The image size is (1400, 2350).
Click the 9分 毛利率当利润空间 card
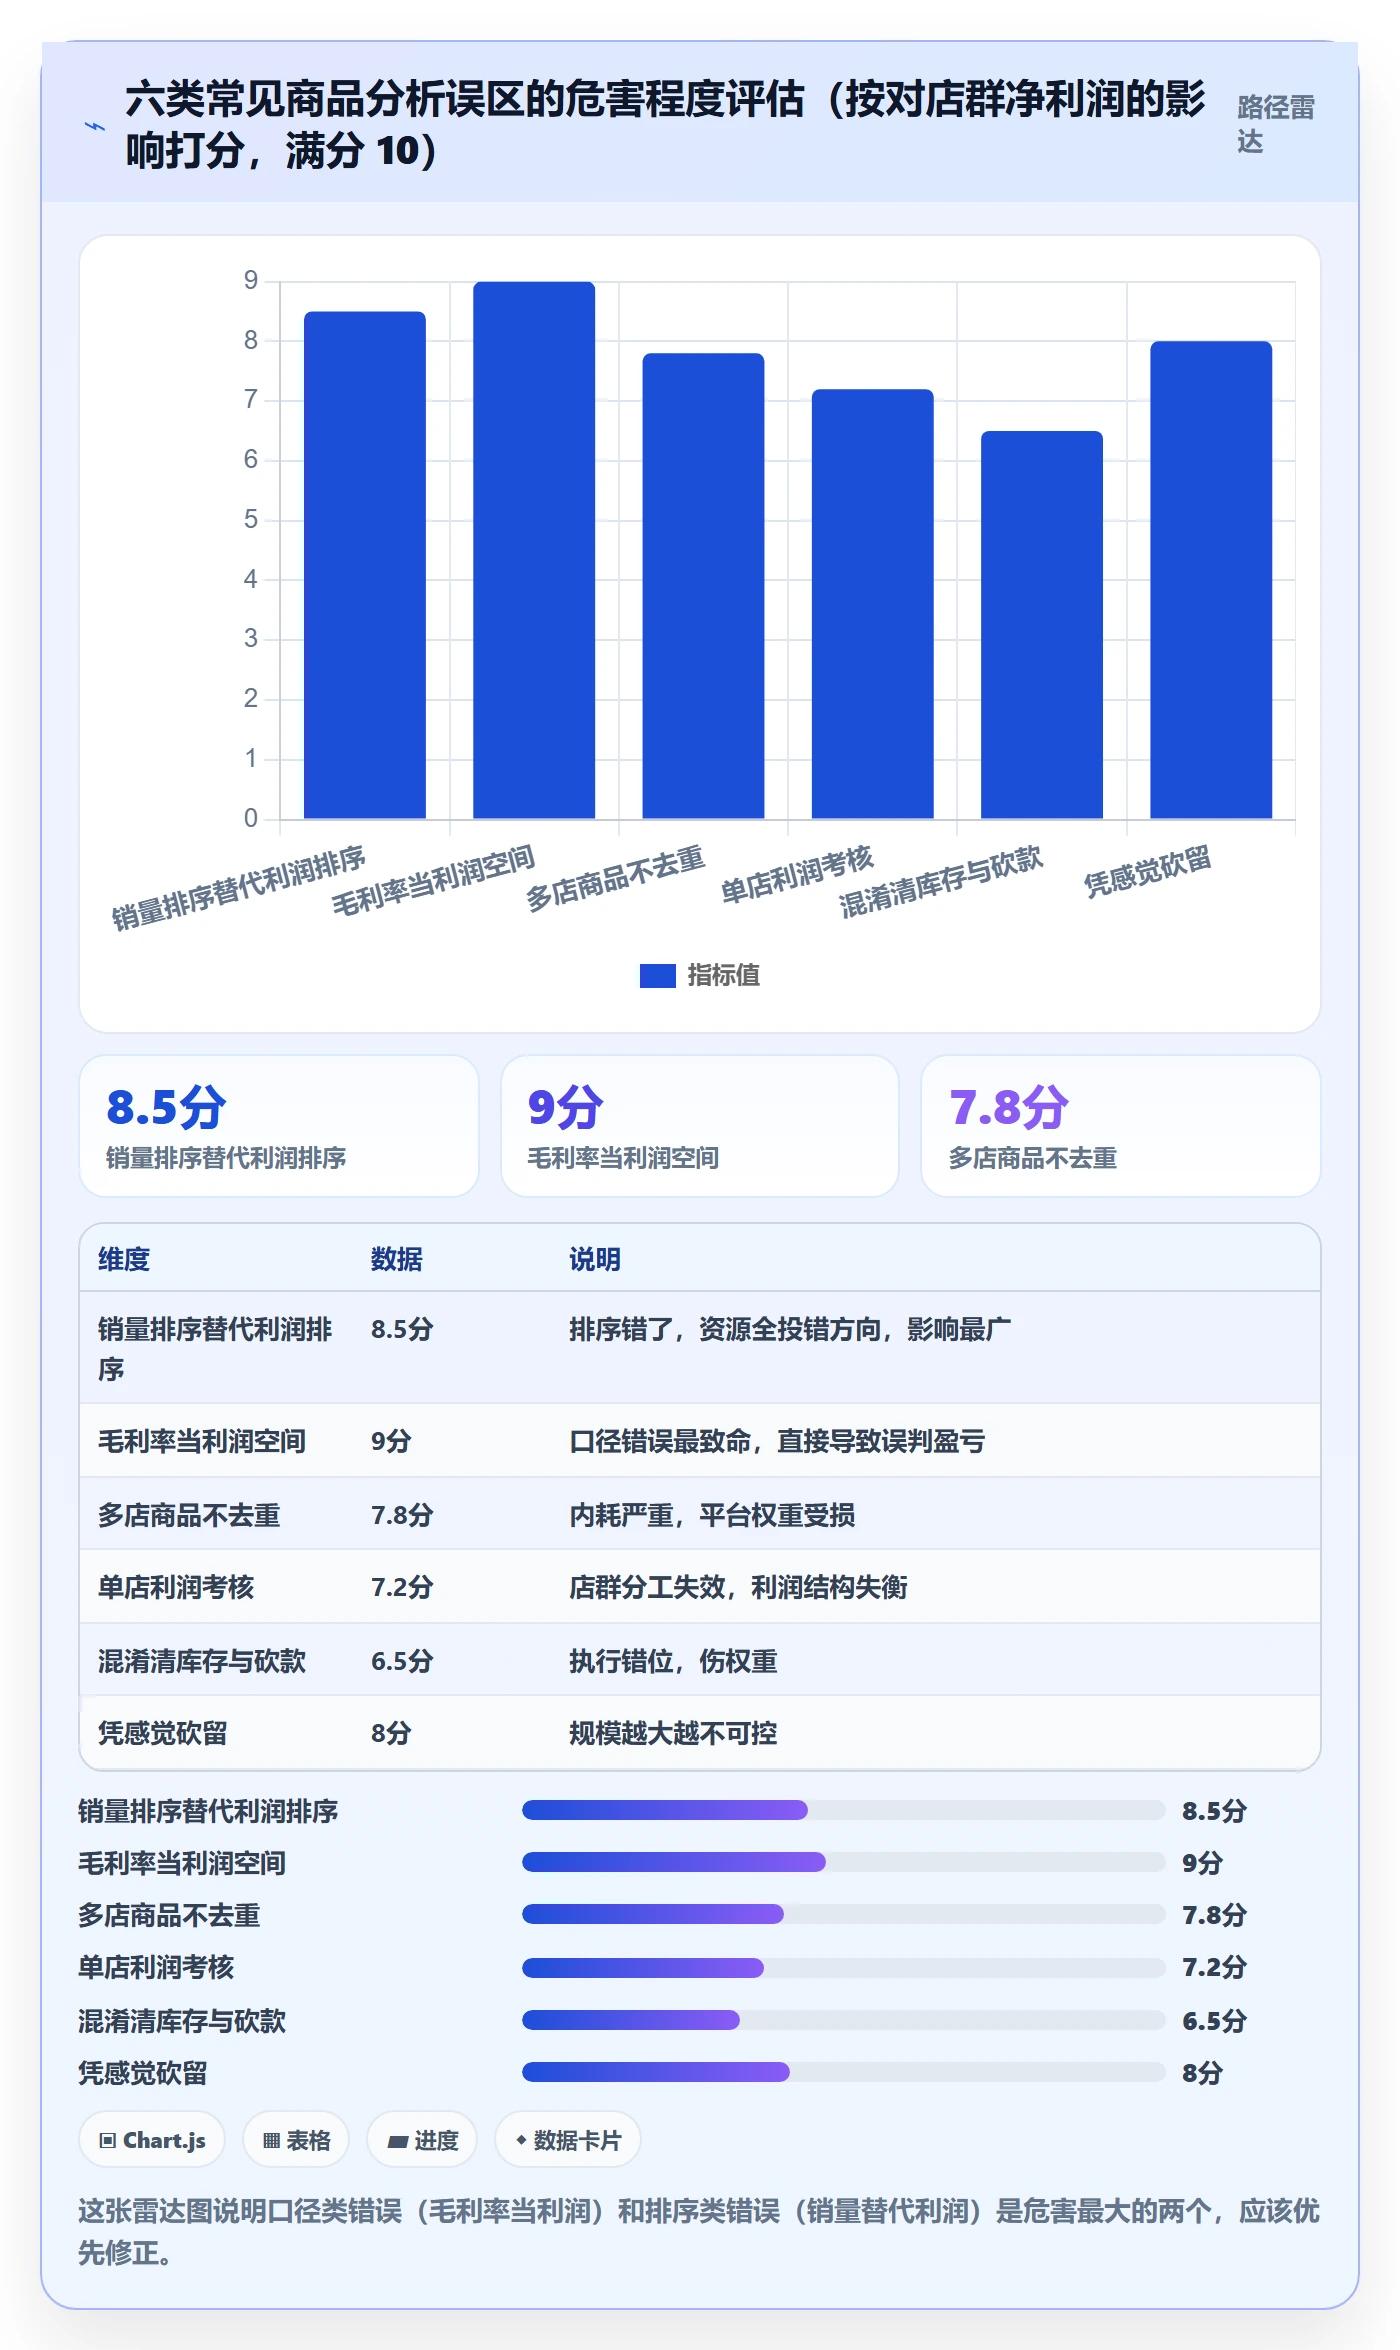point(700,1126)
